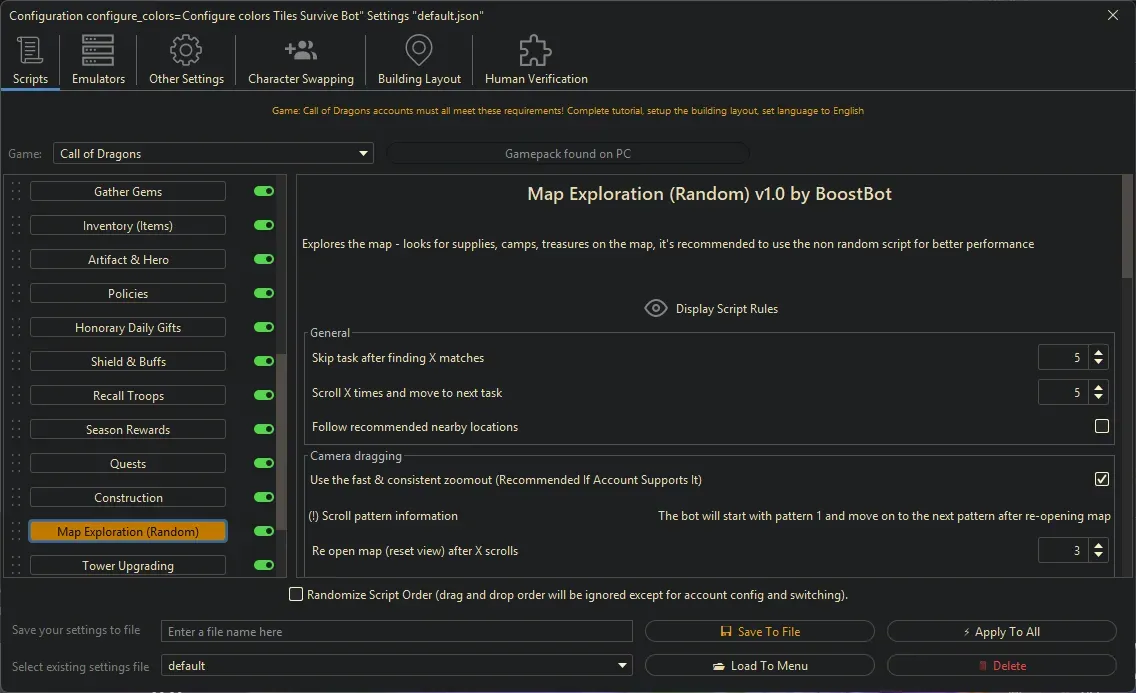This screenshot has height=693, width=1136.
Task: Open Other Settings gear icon
Action: 186,50
